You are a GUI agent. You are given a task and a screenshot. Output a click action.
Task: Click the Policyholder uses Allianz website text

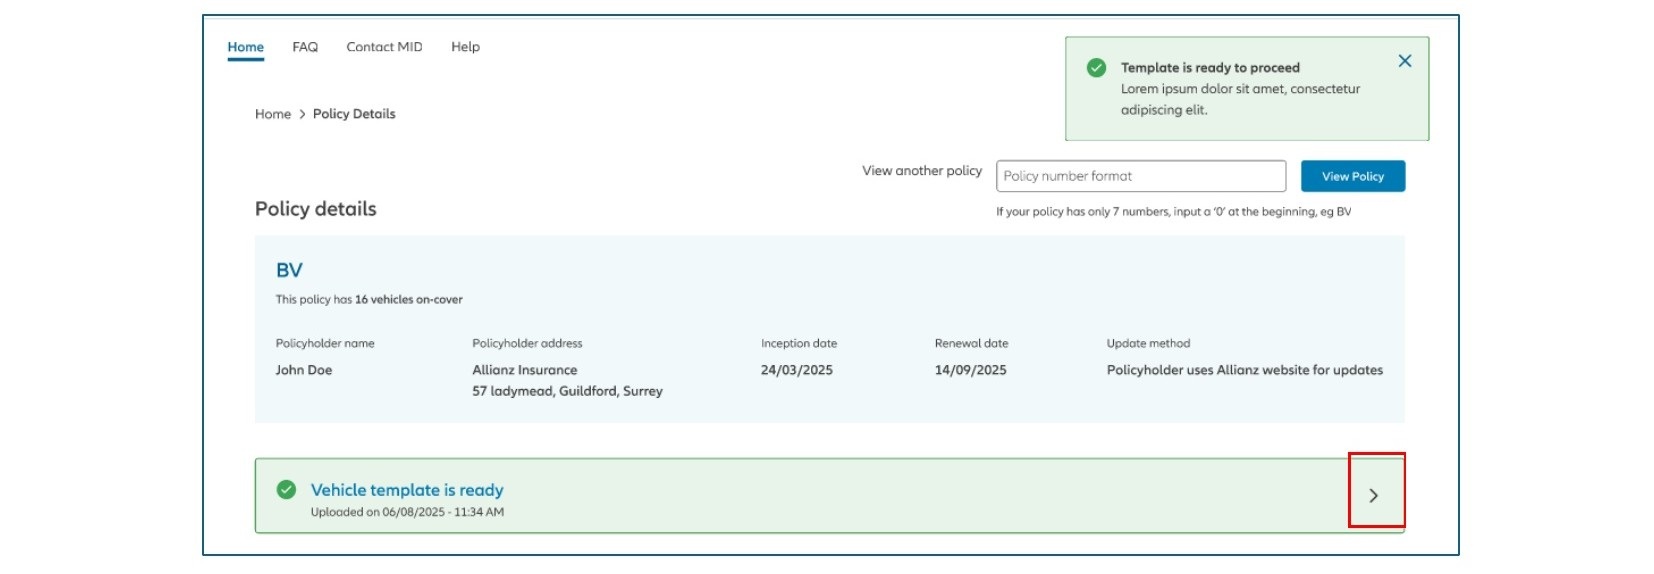tap(1245, 370)
